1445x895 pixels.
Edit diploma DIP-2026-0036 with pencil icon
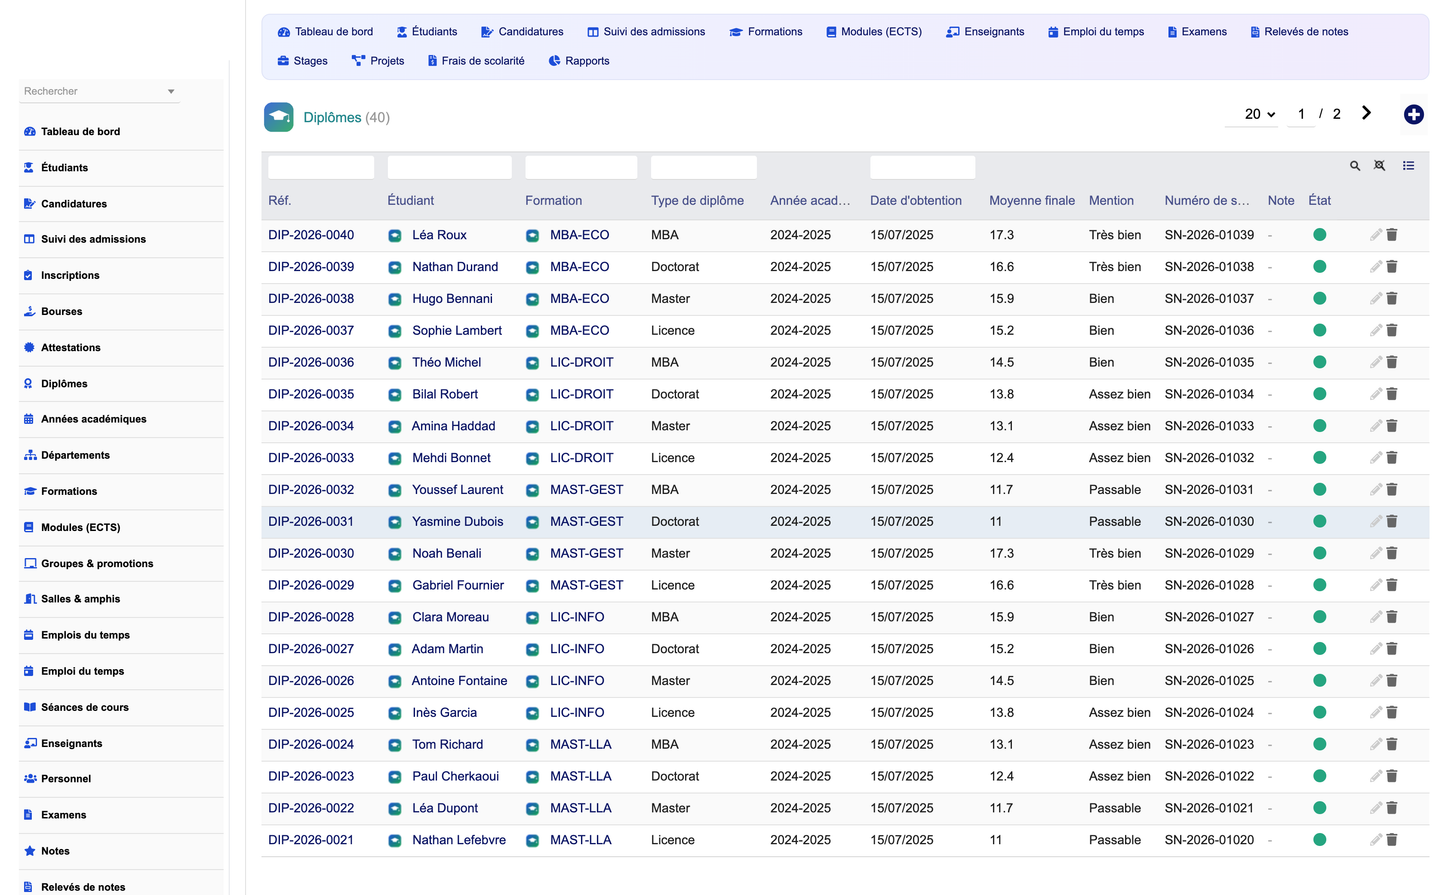1376,362
